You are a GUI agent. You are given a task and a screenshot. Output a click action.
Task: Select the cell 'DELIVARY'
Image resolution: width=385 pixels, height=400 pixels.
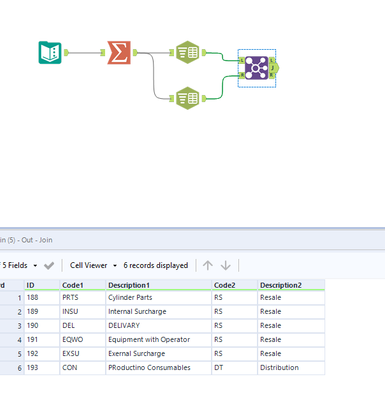(x=158, y=325)
